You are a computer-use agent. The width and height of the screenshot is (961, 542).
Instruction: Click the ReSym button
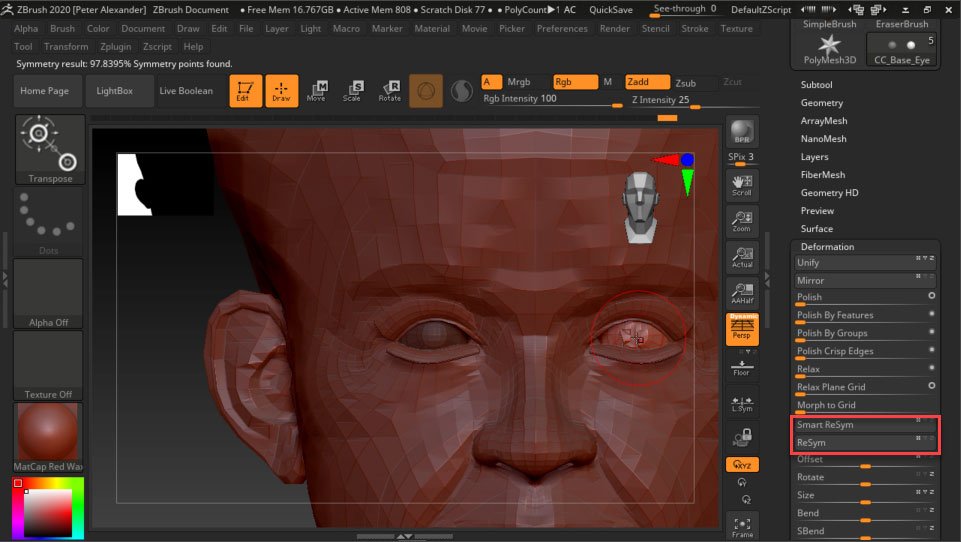click(x=864, y=442)
